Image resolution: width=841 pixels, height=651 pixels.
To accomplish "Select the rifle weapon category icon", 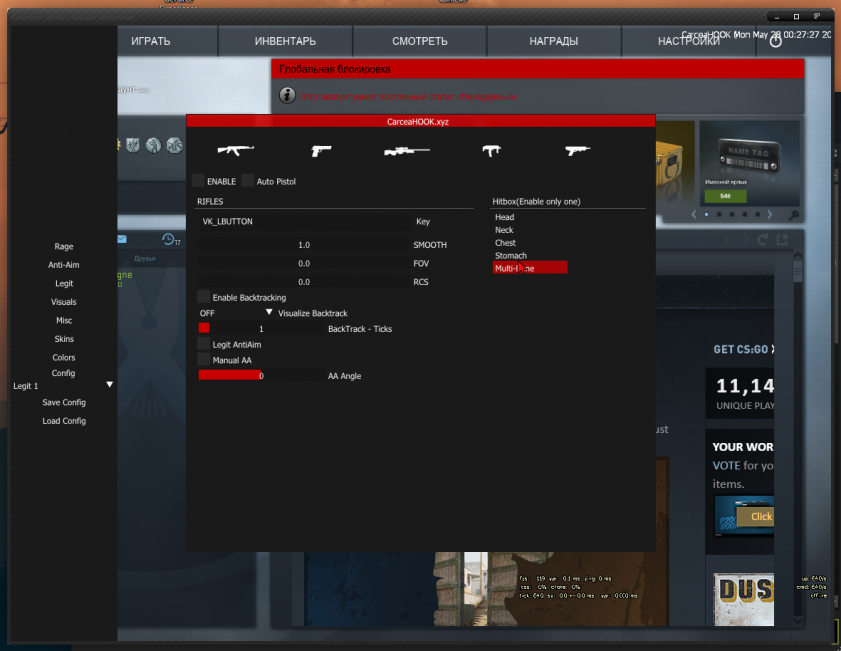I will pyautogui.click(x=235, y=150).
